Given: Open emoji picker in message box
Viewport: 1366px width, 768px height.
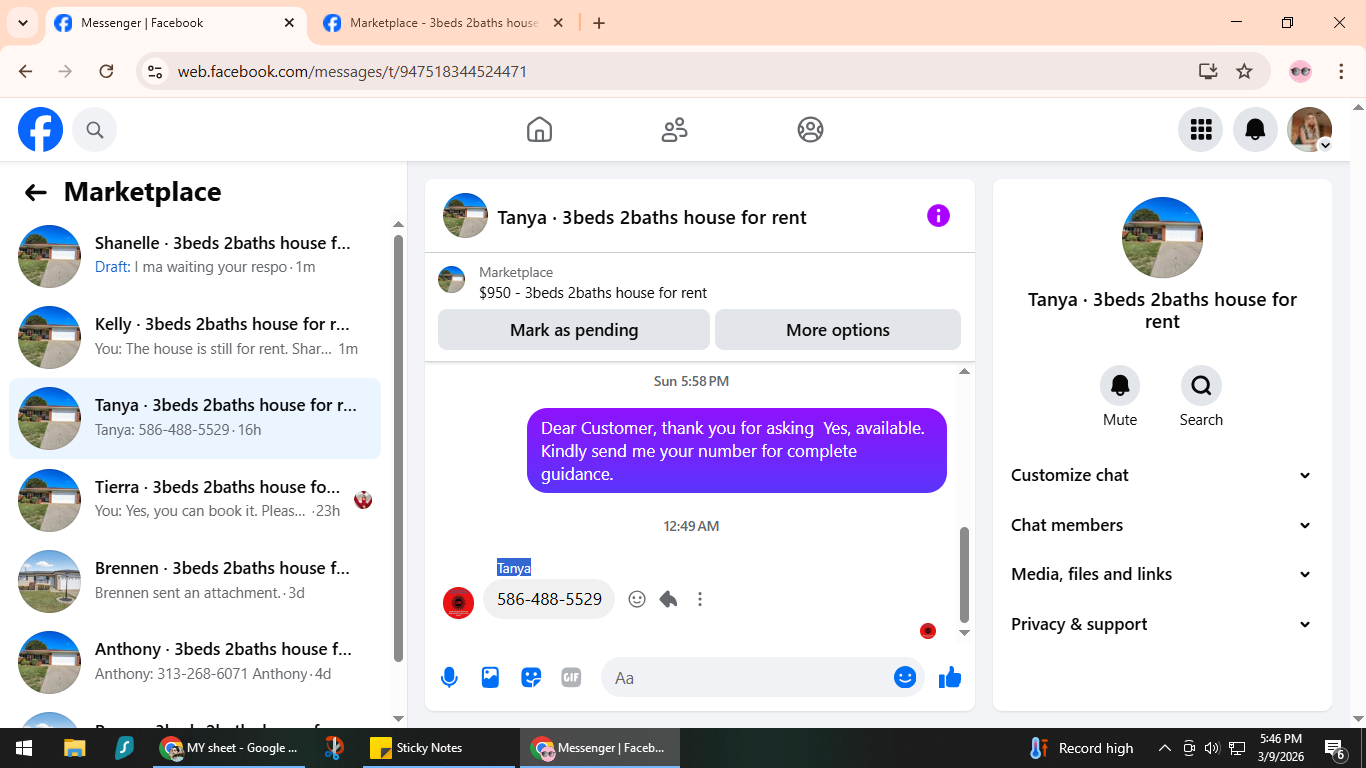Looking at the screenshot, I should (905, 678).
